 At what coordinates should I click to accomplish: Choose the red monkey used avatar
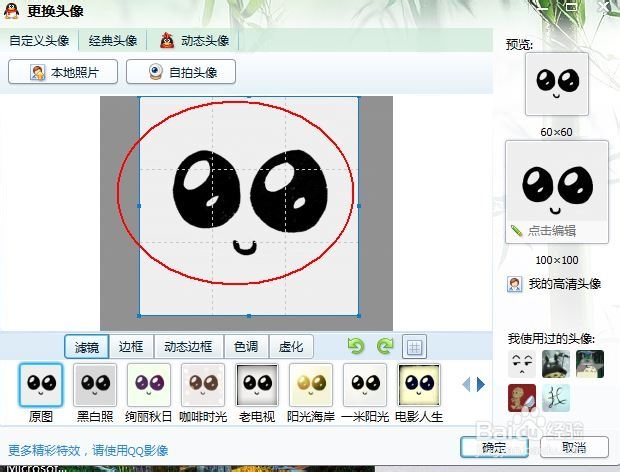pos(522,398)
